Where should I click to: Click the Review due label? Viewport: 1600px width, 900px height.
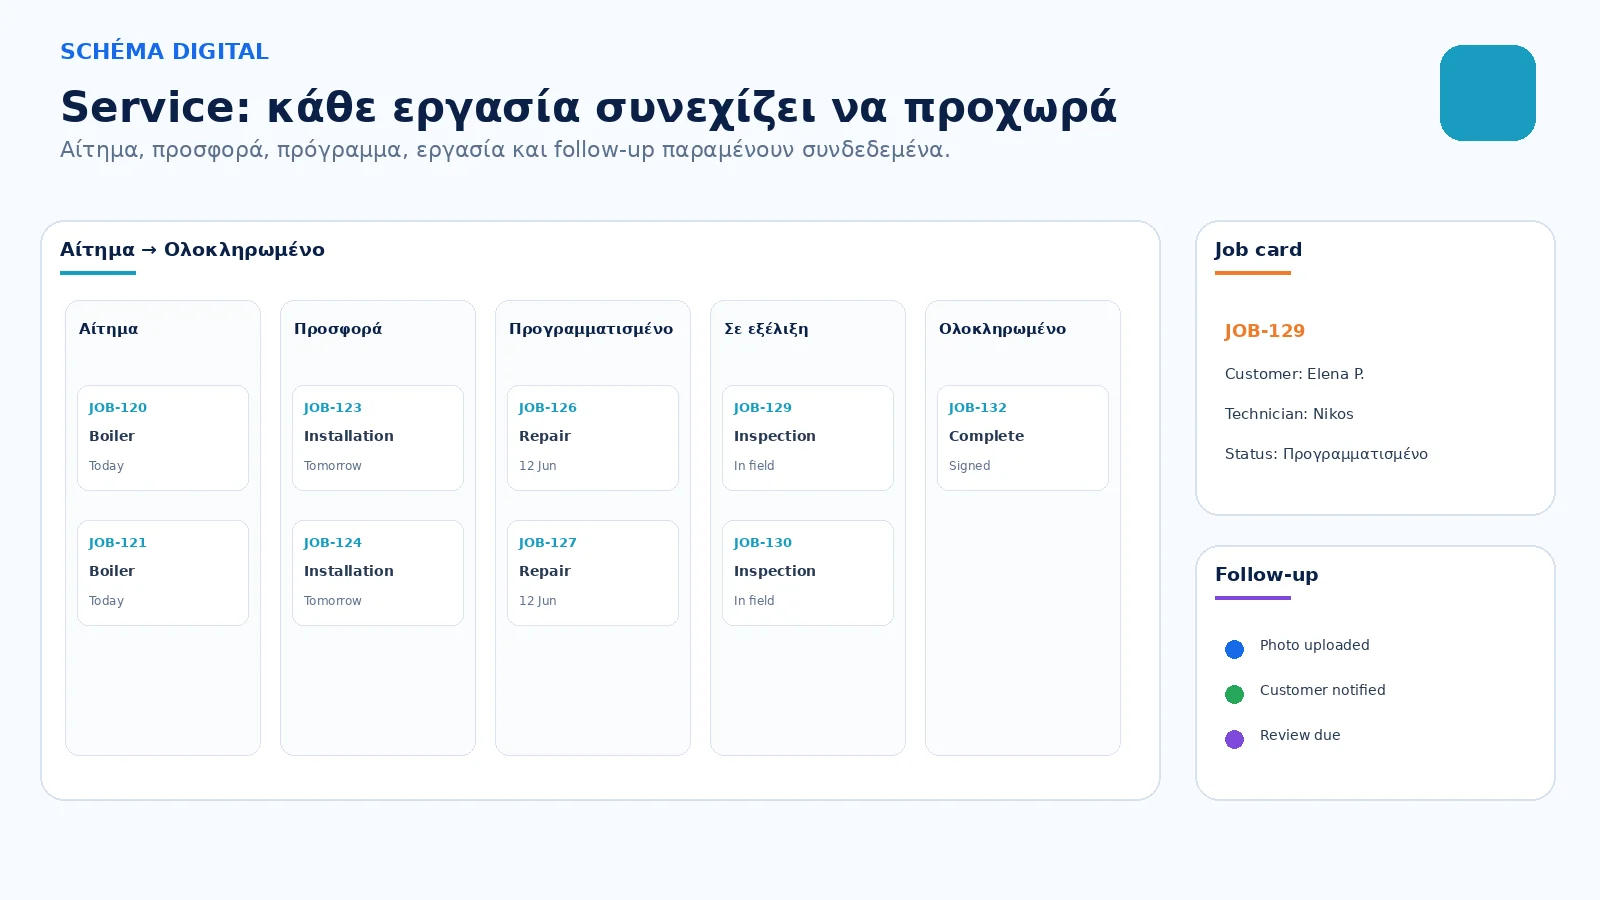(x=1300, y=735)
